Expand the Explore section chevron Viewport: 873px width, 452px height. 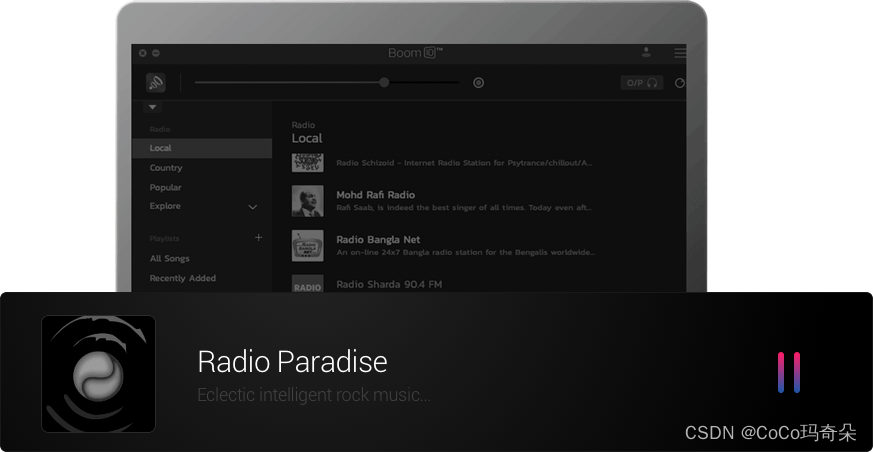point(252,207)
